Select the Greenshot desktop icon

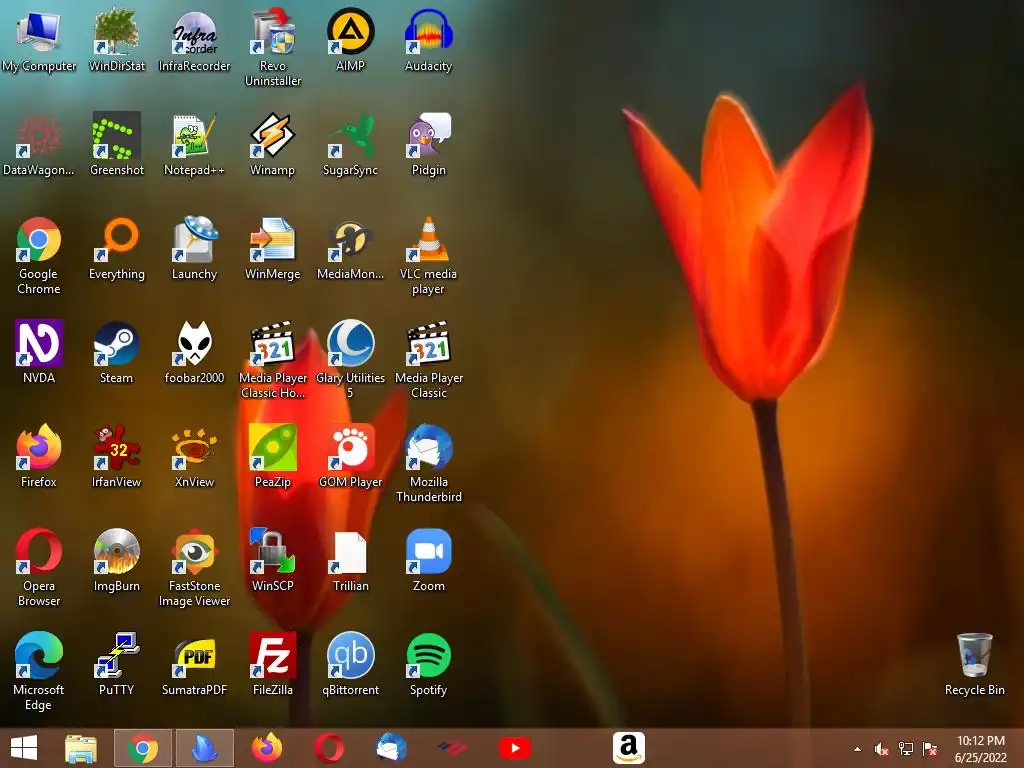point(116,144)
